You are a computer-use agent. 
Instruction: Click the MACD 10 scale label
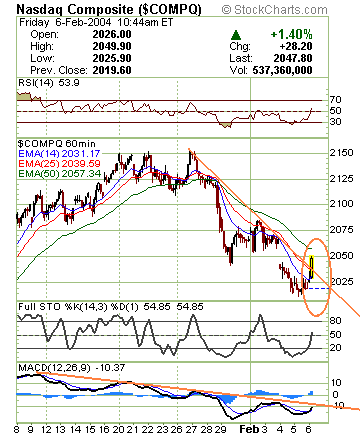[x=336, y=383]
